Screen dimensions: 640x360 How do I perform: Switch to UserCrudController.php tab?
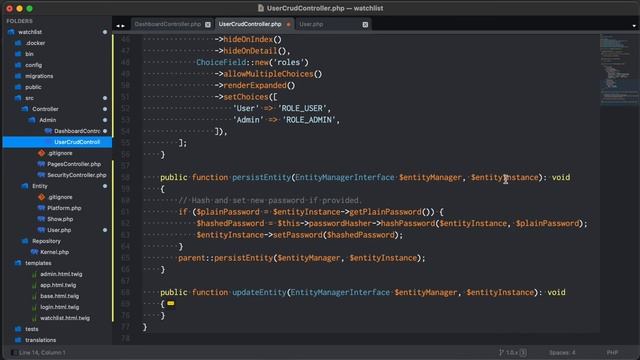pos(250,24)
